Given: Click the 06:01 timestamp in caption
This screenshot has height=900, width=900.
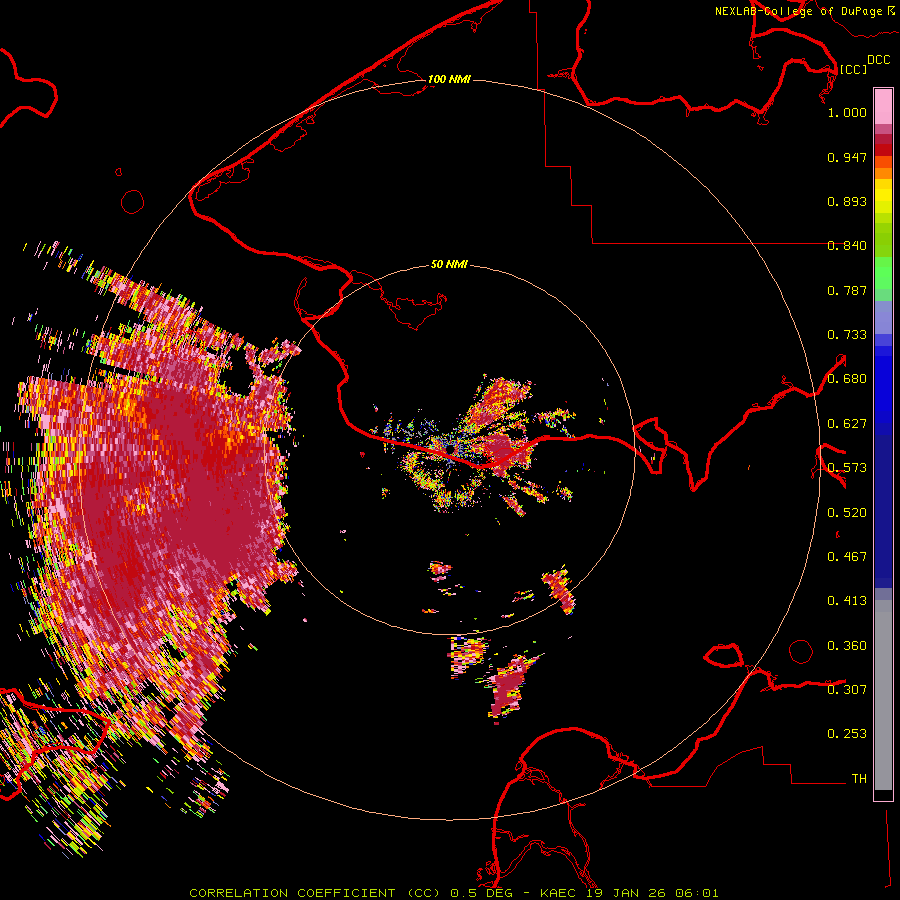Looking at the screenshot, I should [x=696, y=893].
